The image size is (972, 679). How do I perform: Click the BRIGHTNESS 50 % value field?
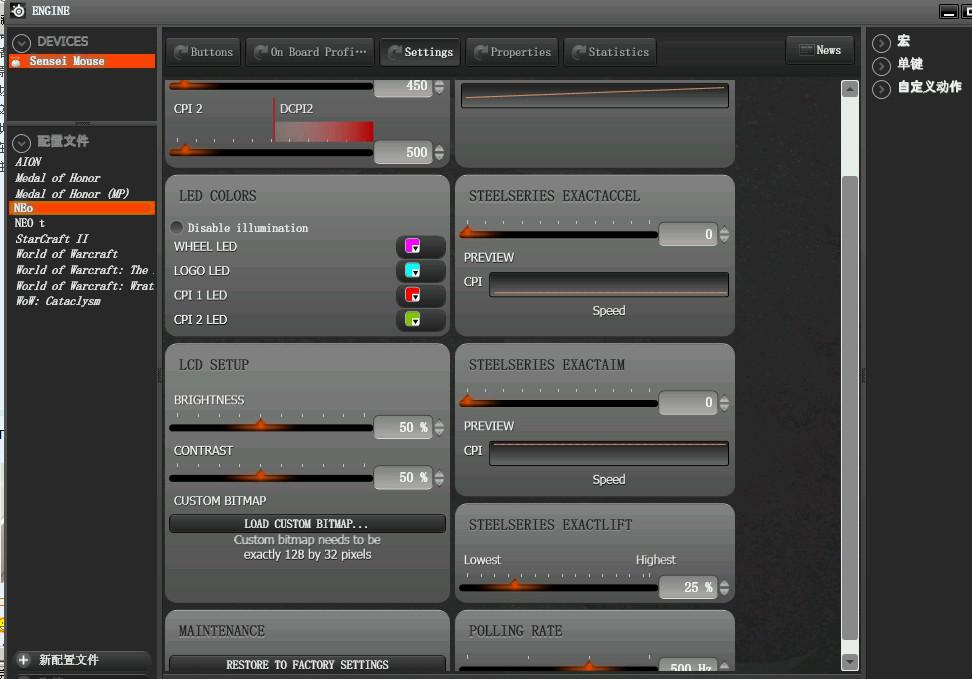(403, 427)
